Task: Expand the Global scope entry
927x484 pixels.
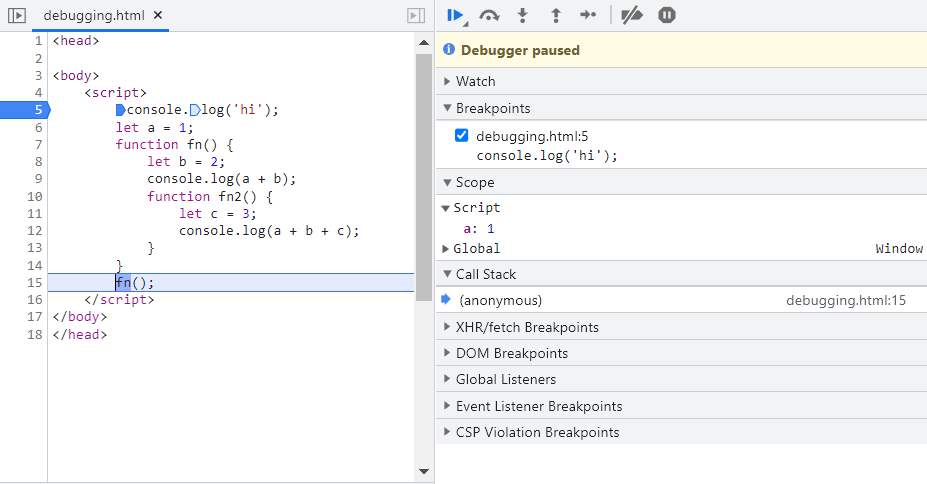Action: tap(446, 249)
